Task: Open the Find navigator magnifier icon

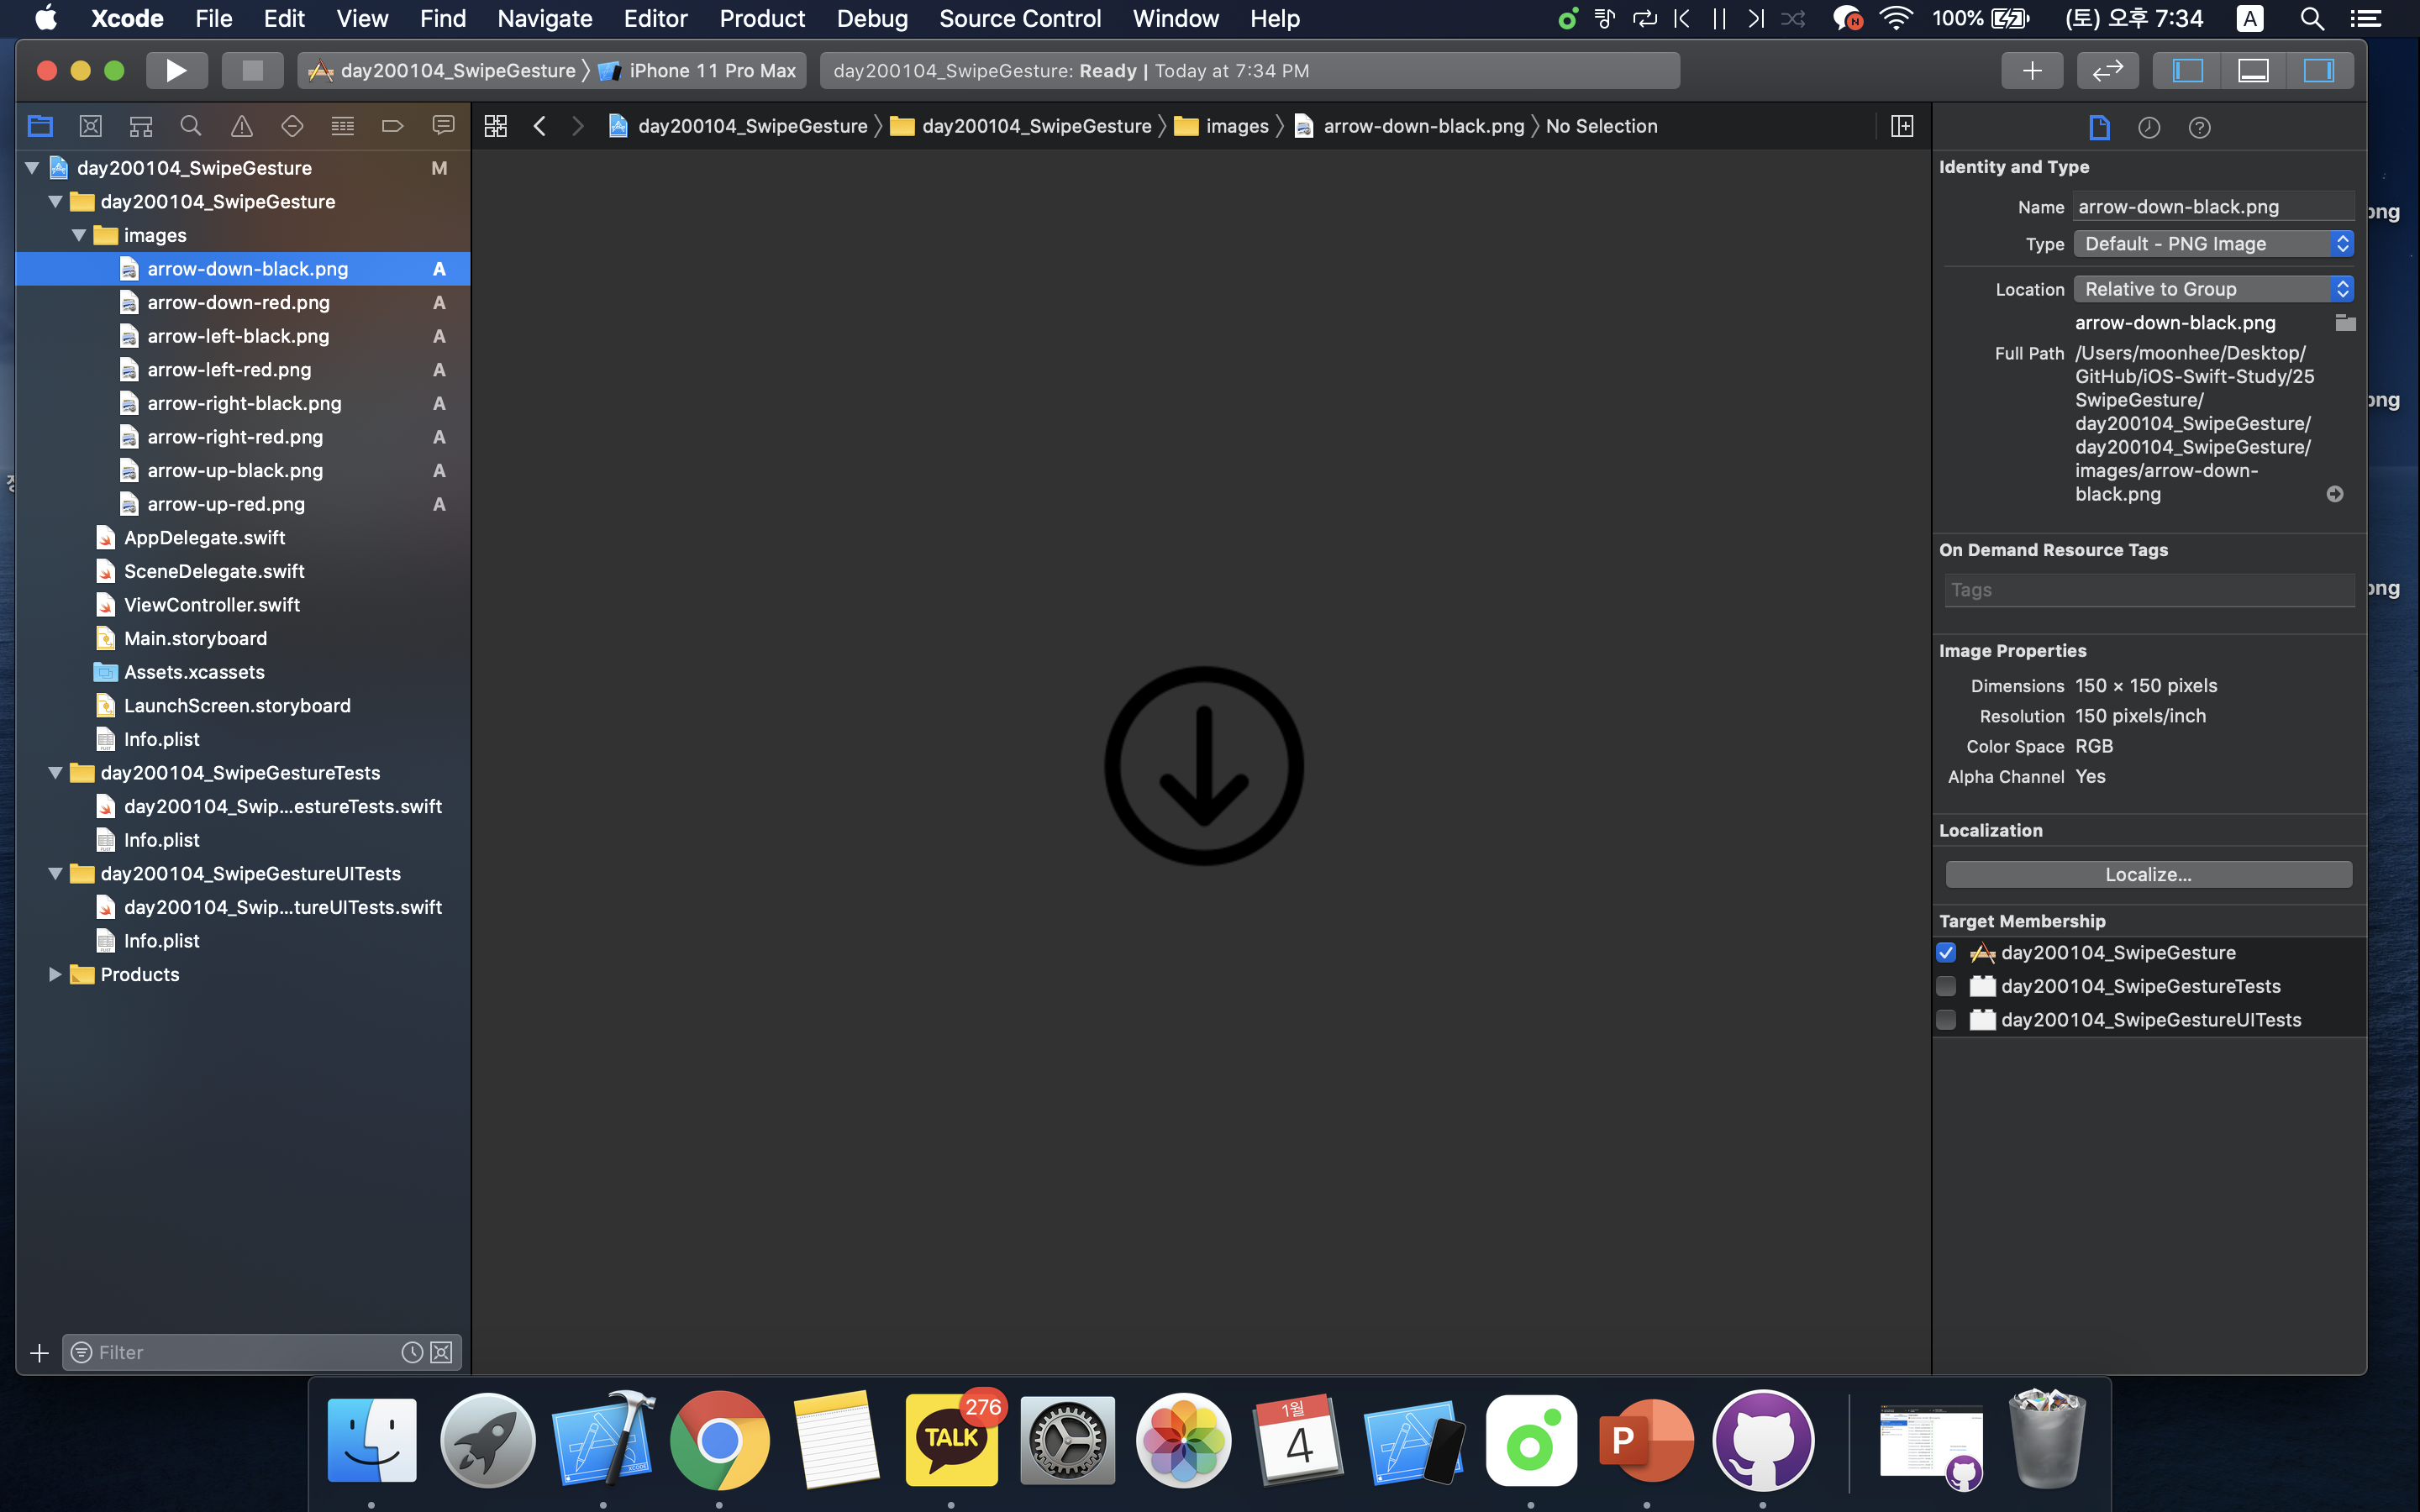Action: [190, 126]
